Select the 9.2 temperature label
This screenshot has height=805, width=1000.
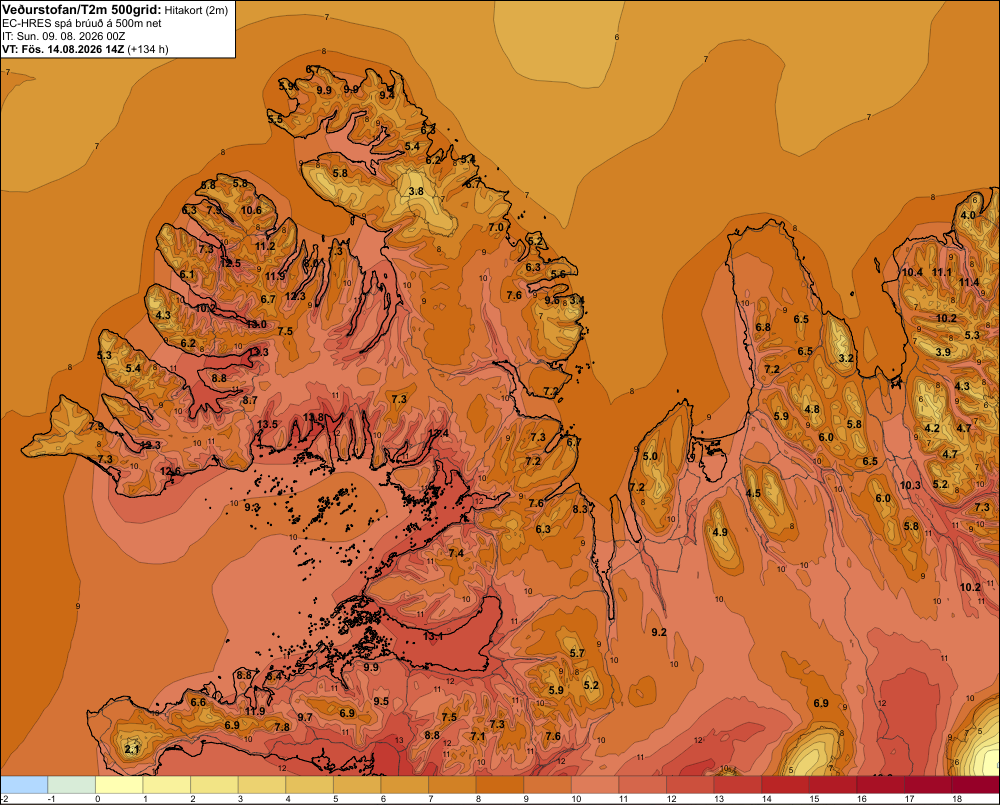659,632
